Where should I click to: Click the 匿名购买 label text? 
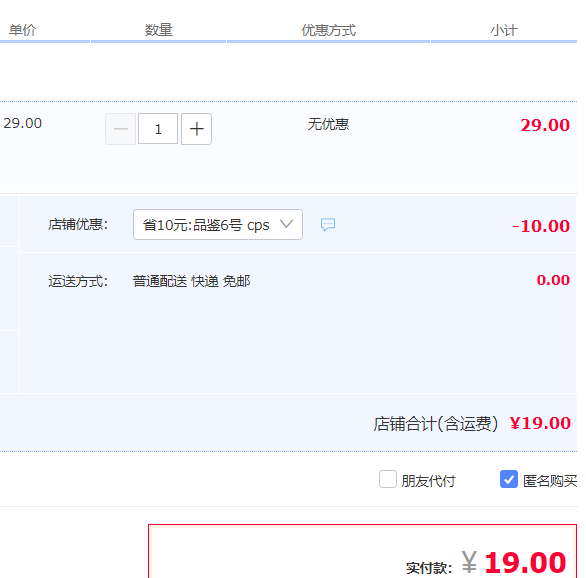(550, 481)
